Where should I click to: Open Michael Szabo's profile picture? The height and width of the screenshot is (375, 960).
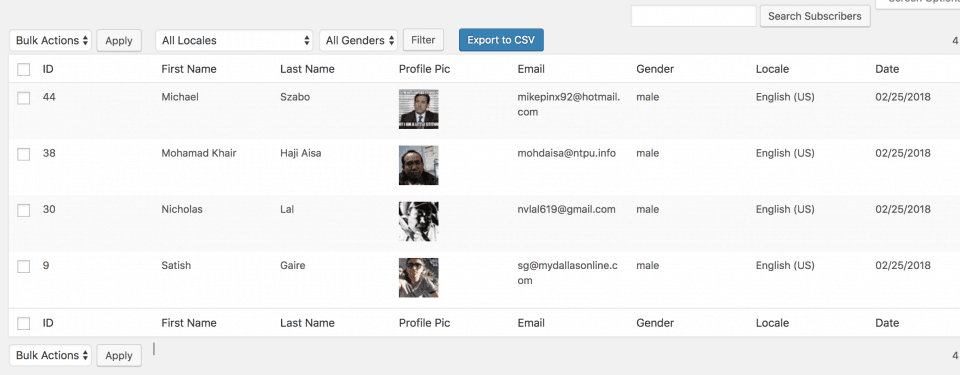coord(419,109)
